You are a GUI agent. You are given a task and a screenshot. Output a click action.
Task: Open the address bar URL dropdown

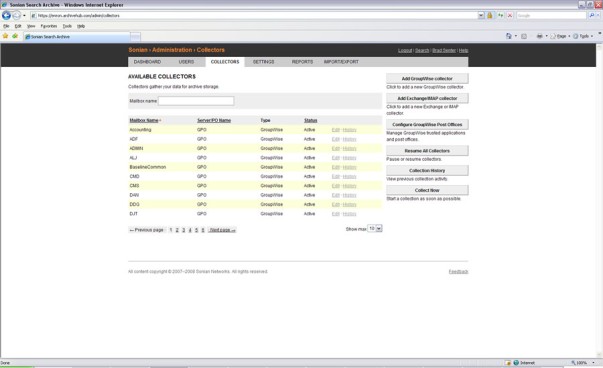pyautogui.click(x=481, y=15)
